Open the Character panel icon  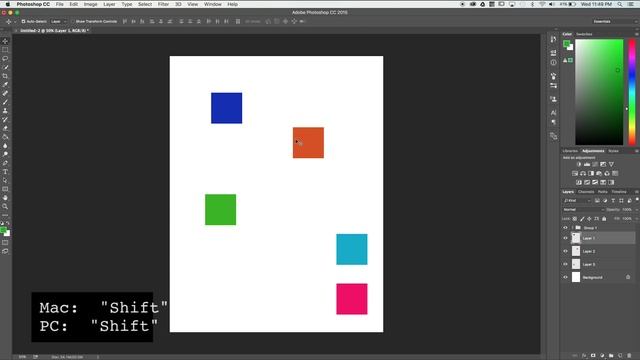point(553,113)
